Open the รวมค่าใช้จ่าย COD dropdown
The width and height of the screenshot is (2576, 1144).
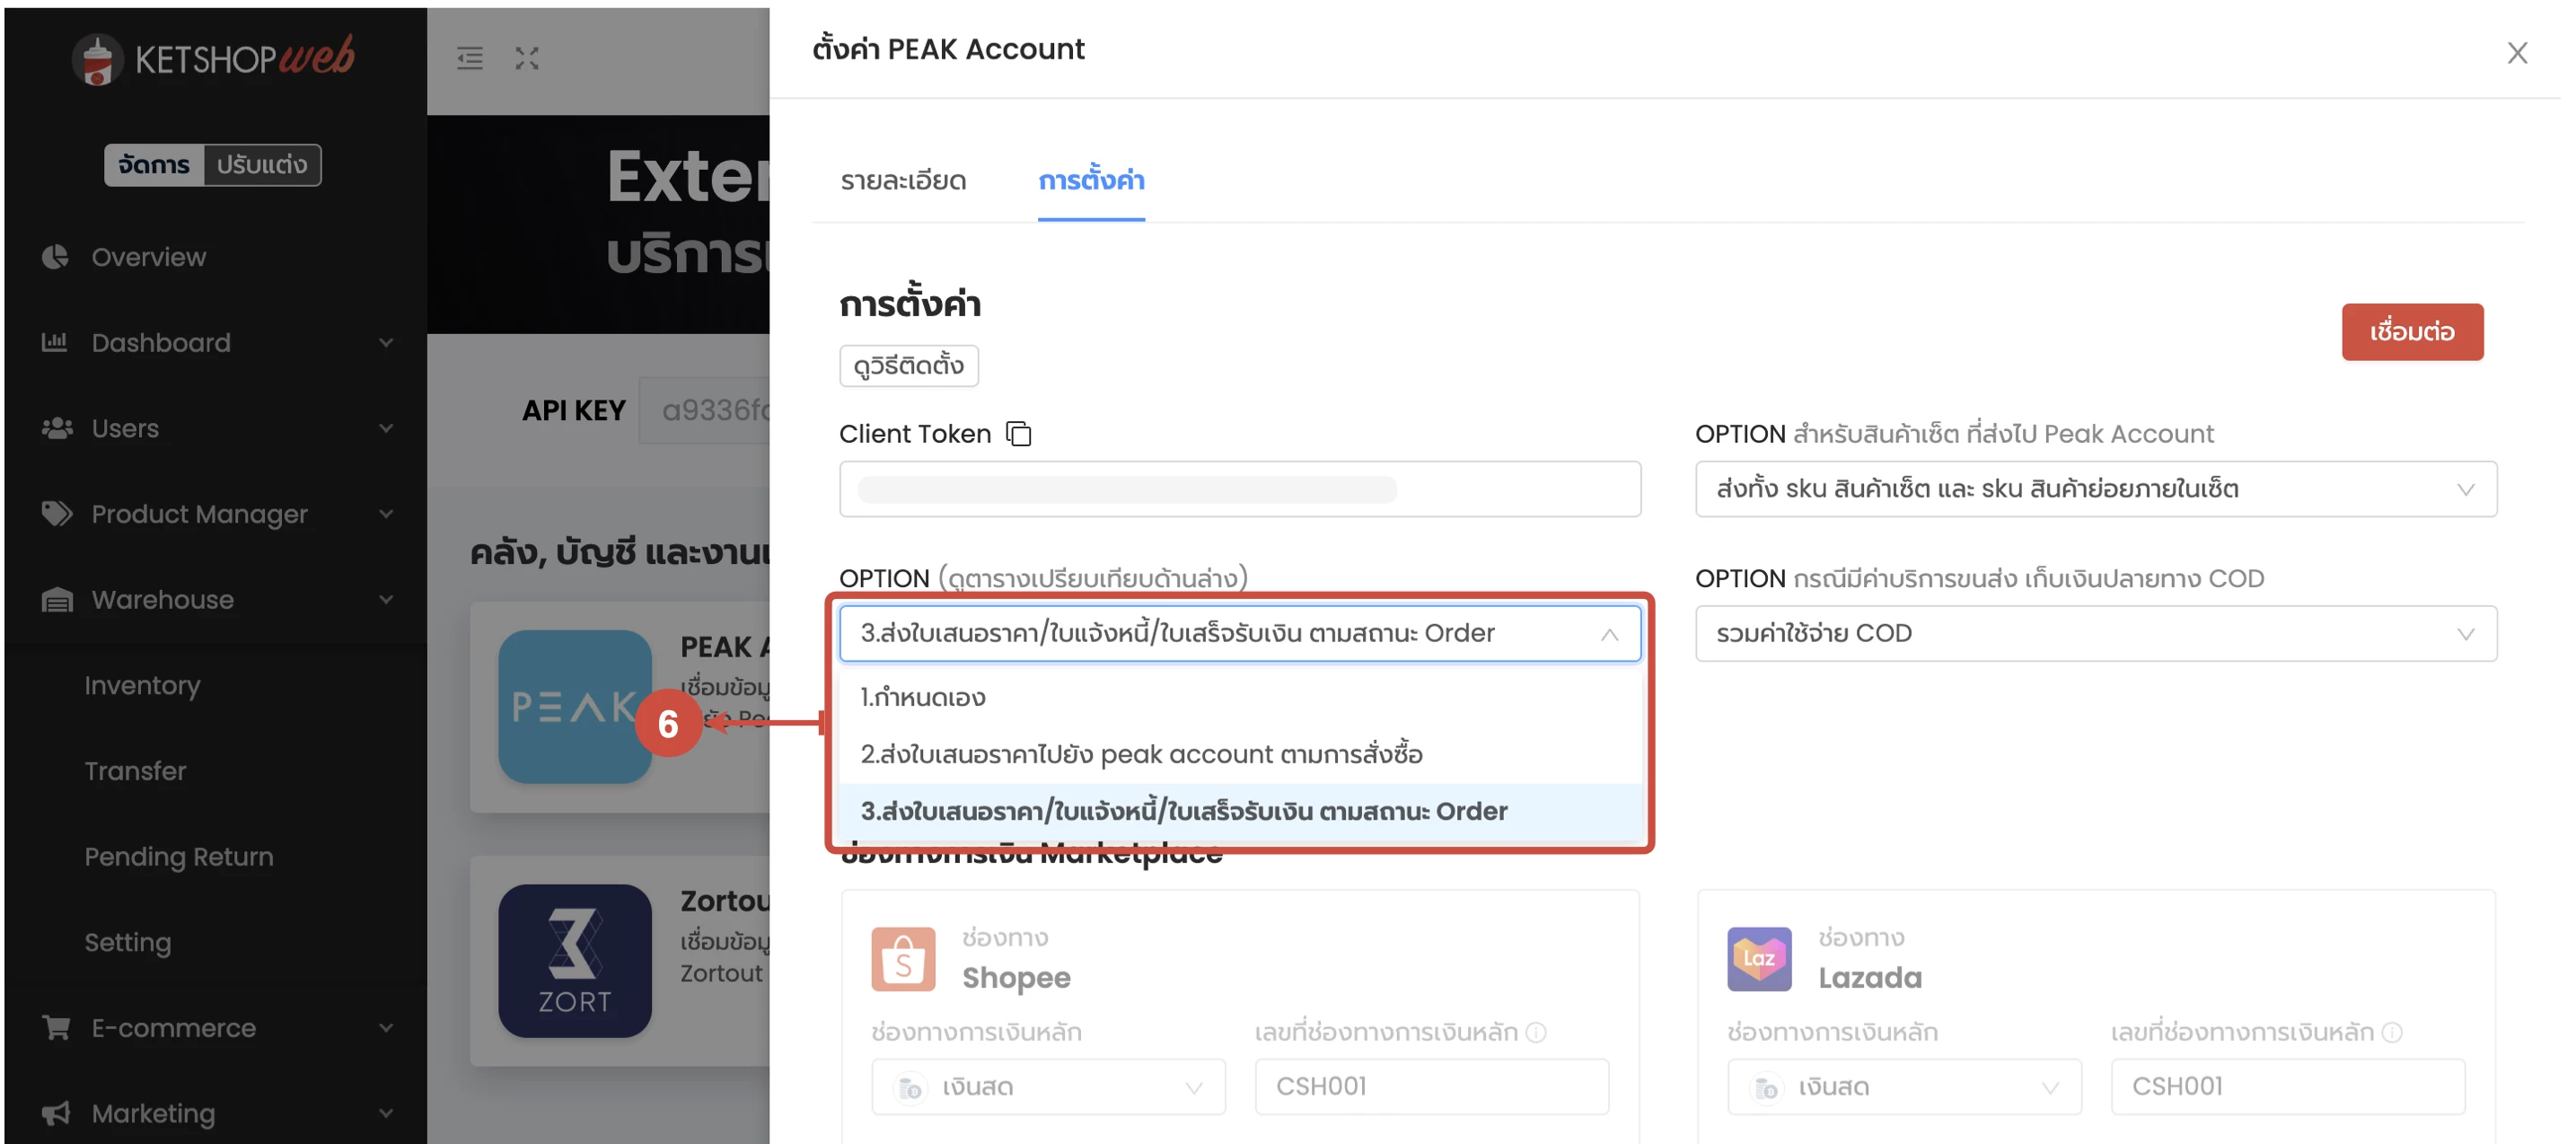click(2096, 633)
